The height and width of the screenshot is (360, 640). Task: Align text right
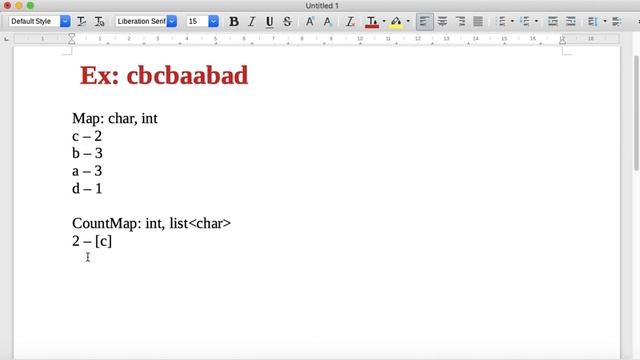(460, 21)
